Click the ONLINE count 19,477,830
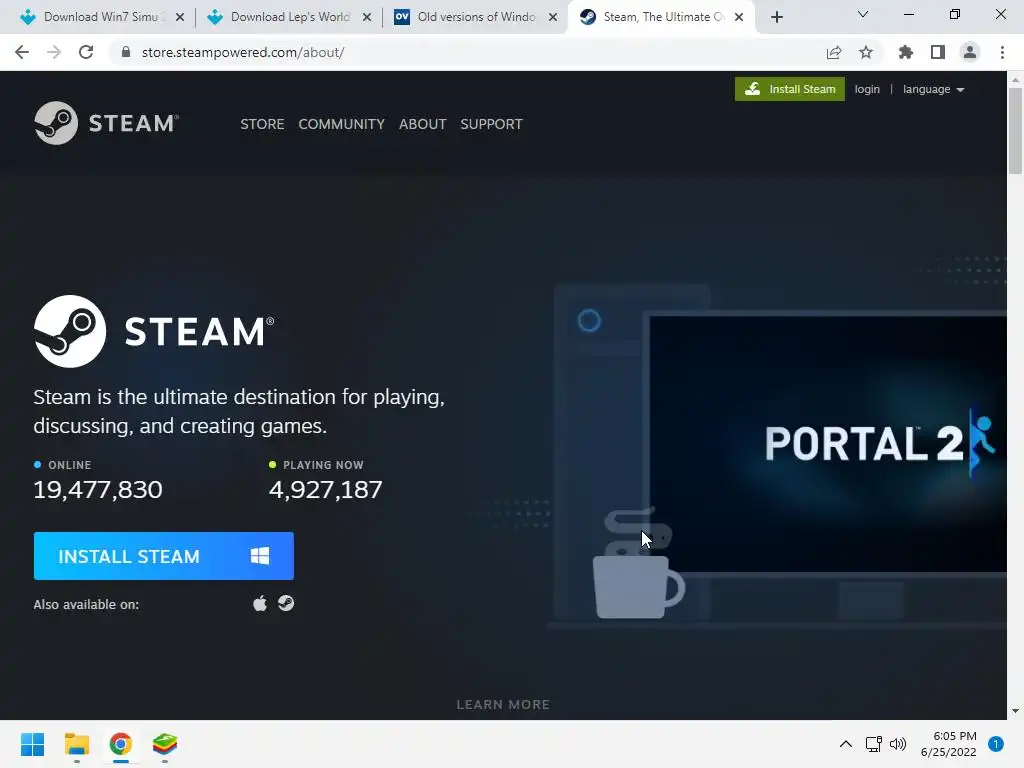This screenshot has height=768, width=1024. [98, 490]
